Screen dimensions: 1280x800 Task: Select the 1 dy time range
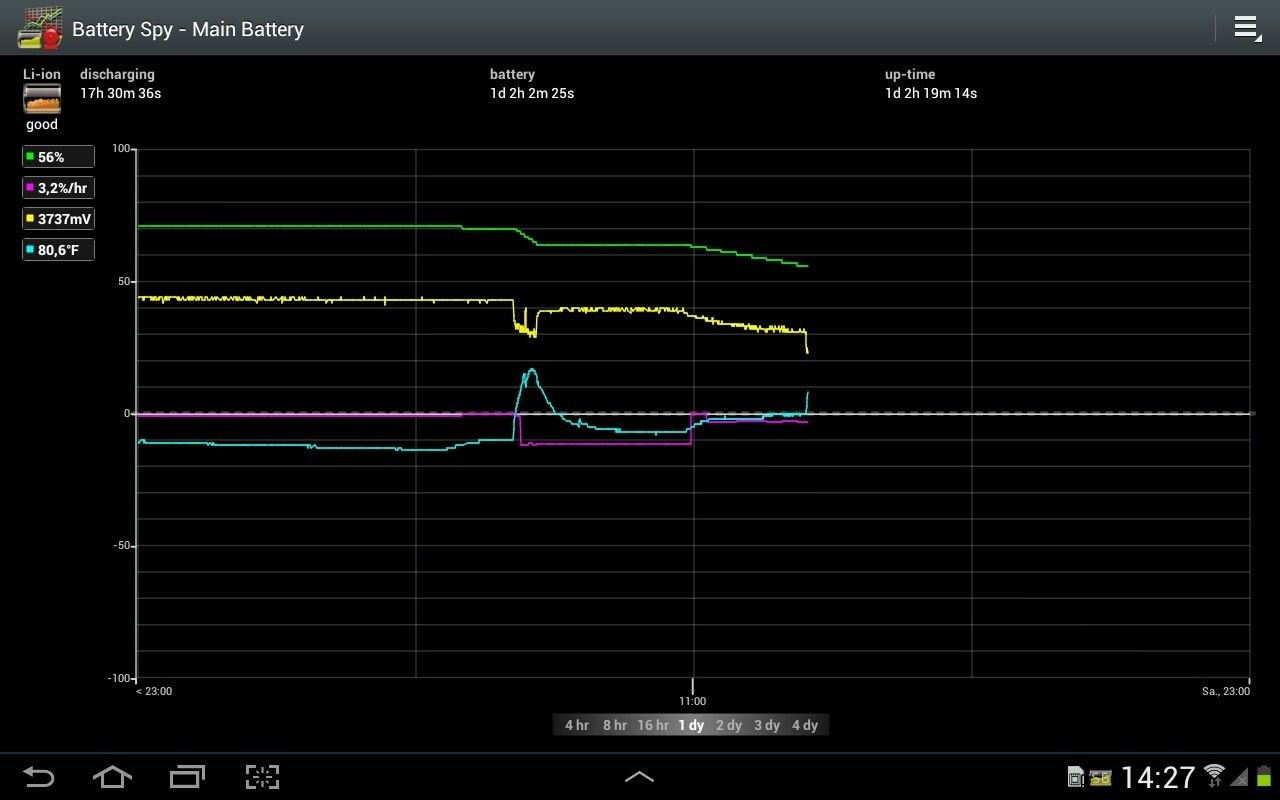tap(691, 725)
